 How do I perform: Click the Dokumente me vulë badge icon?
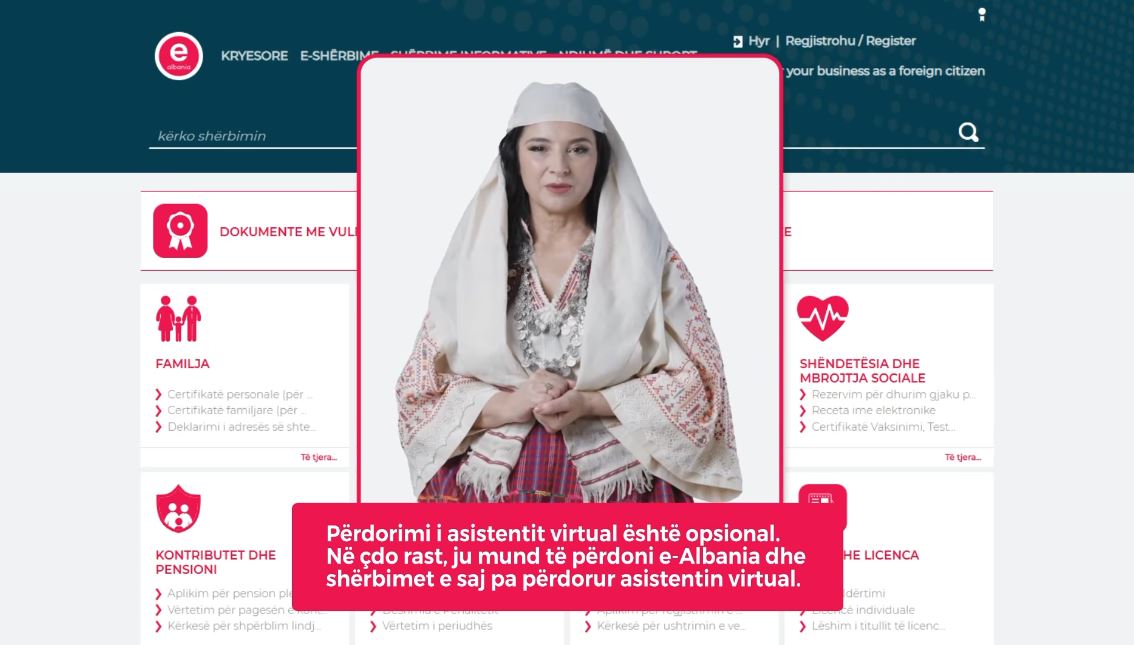pyautogui.click(x=180, y=231)
